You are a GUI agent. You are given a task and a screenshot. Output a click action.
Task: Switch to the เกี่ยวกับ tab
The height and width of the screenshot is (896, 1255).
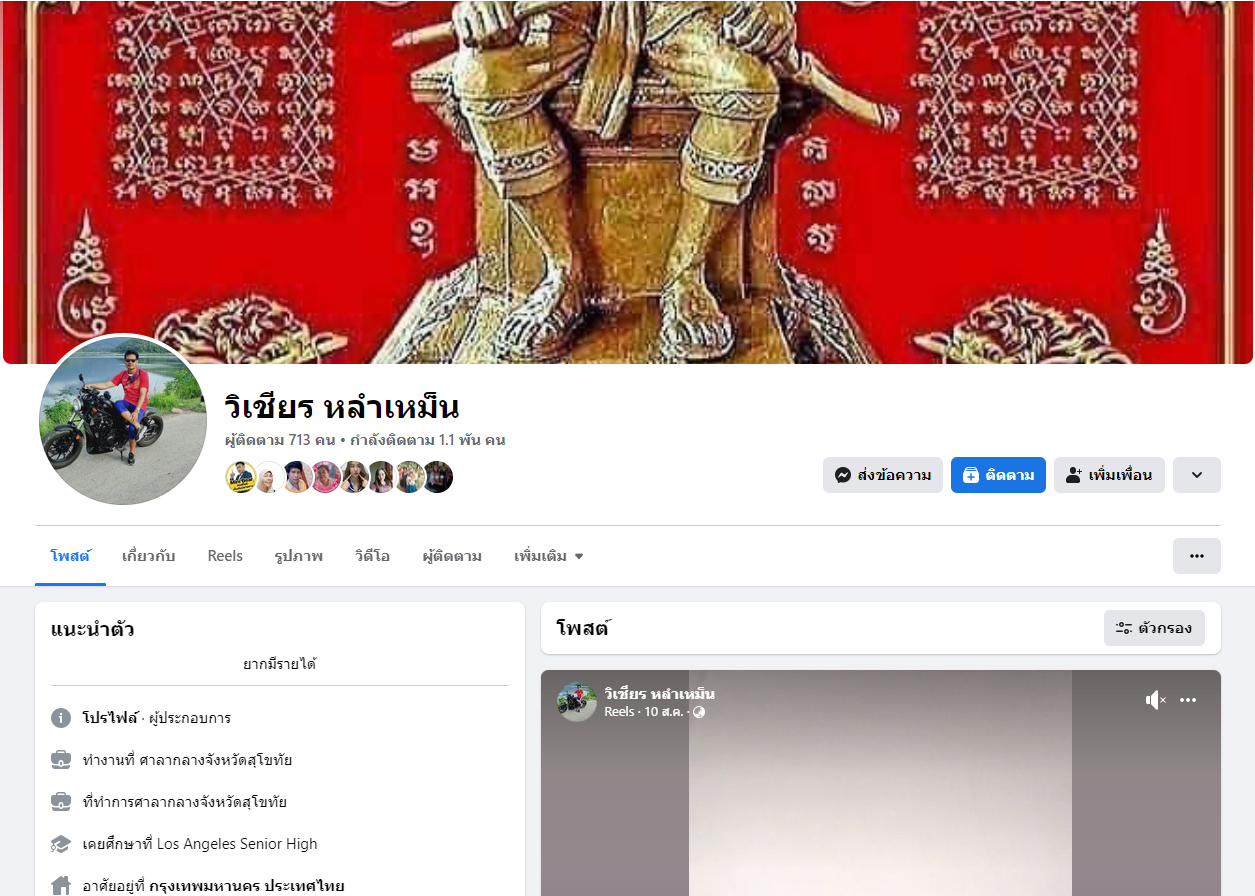pyautogui.click(x=148, y=556)
